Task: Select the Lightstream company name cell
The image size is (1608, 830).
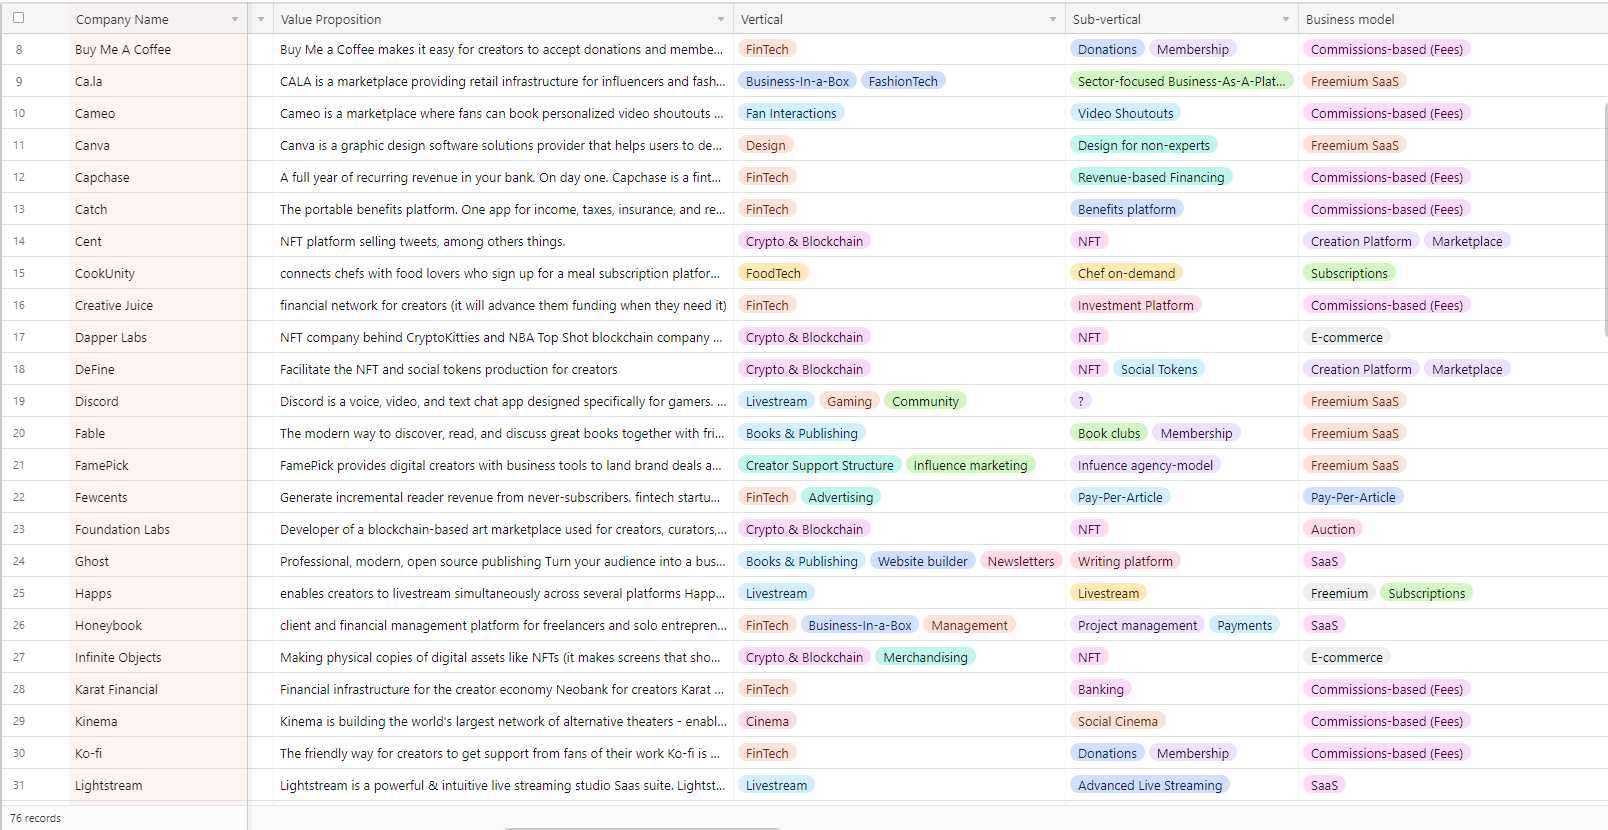Action: coord(158,785)
